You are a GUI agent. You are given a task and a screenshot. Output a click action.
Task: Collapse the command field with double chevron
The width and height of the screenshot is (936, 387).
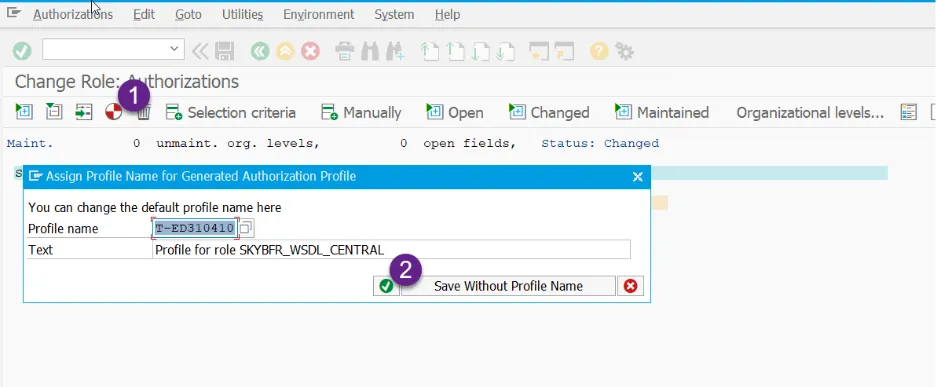200,51
